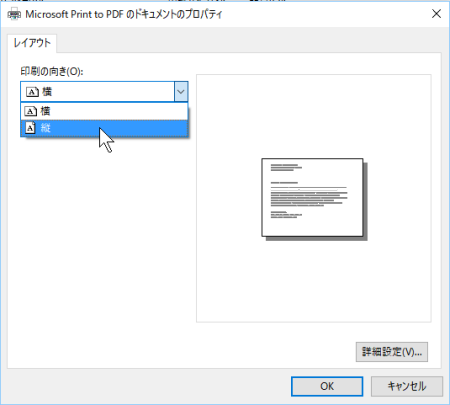This screenshot has width=450, height=405.
Task: Click the 印刷の向き(O): label
Action: [x=52, y=71]
